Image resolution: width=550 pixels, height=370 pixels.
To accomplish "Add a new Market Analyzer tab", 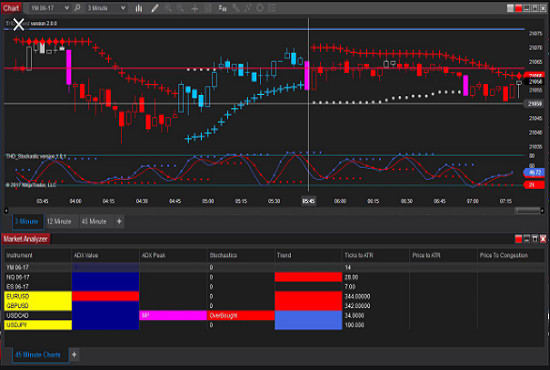I will [74, 355].
